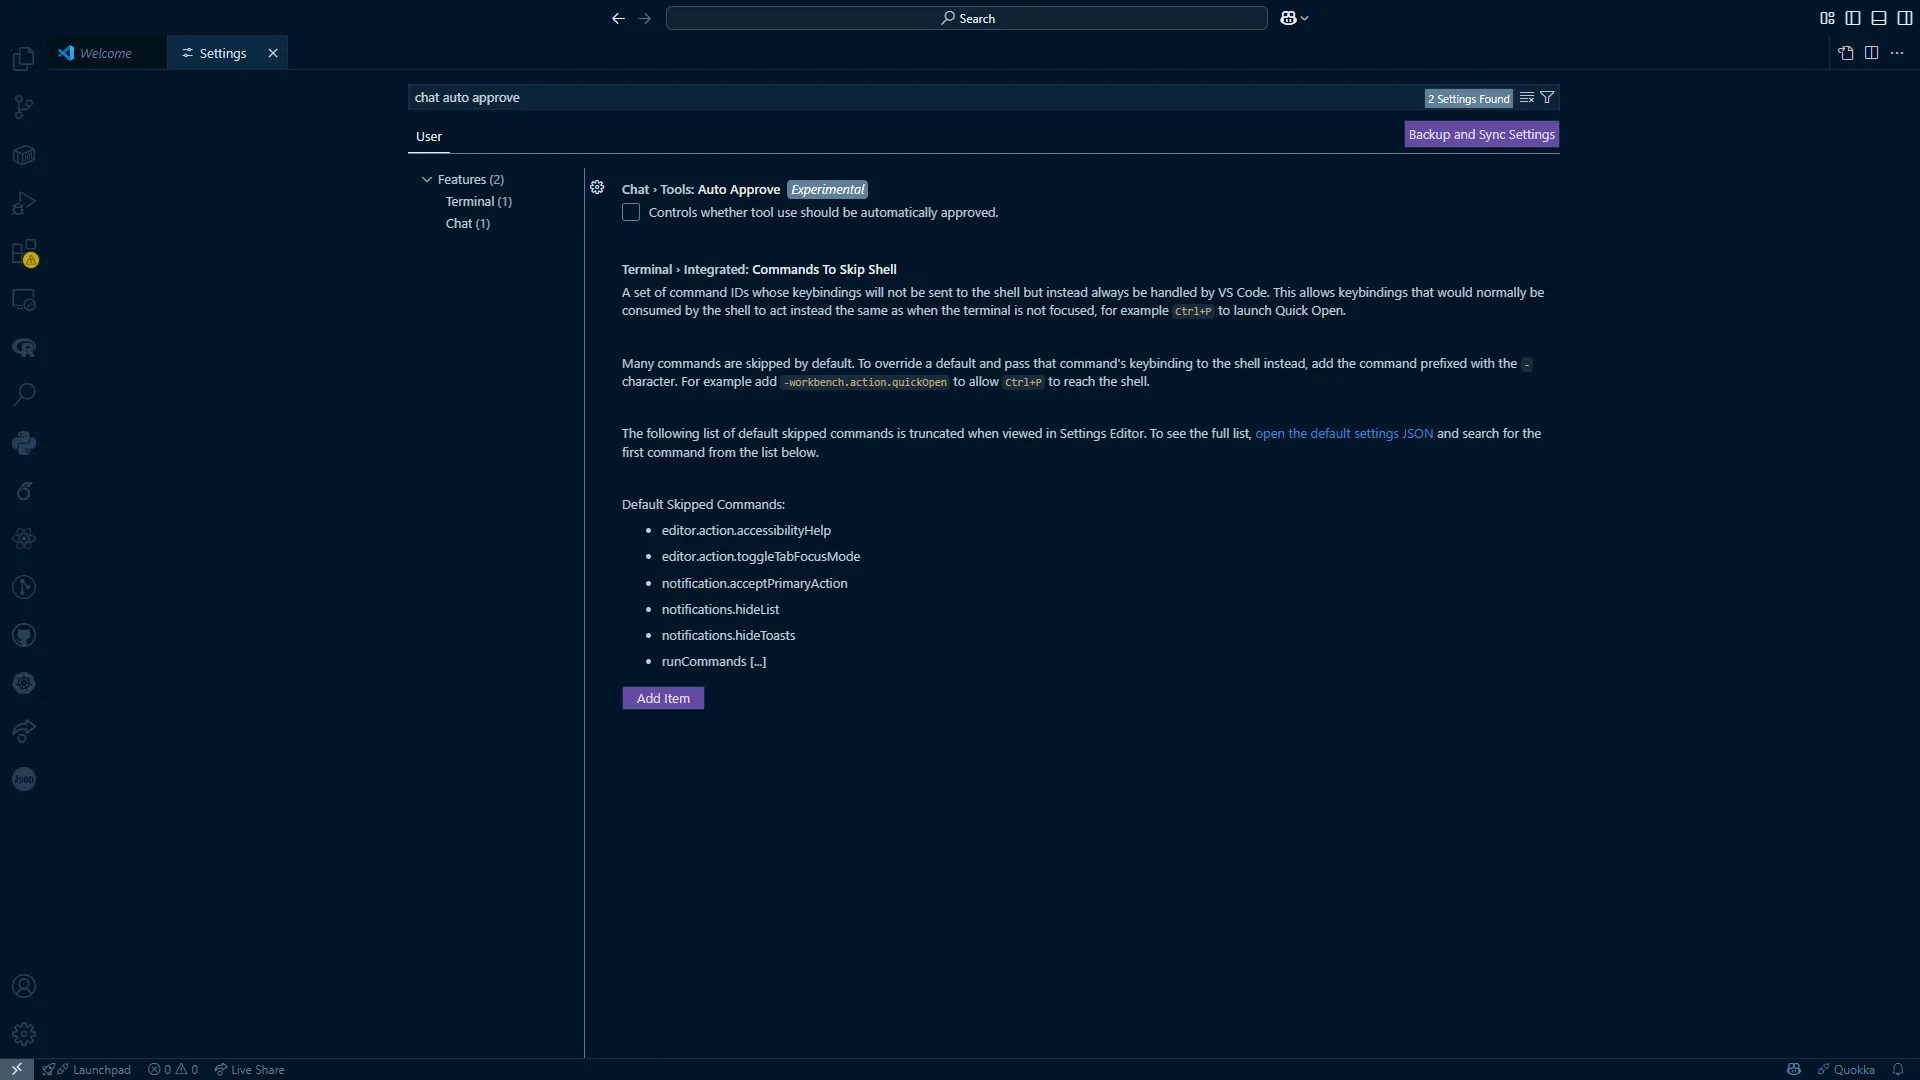Clear the settings search query icon
Screen dimensions: 1920x1080
(x=1527, y=97)
